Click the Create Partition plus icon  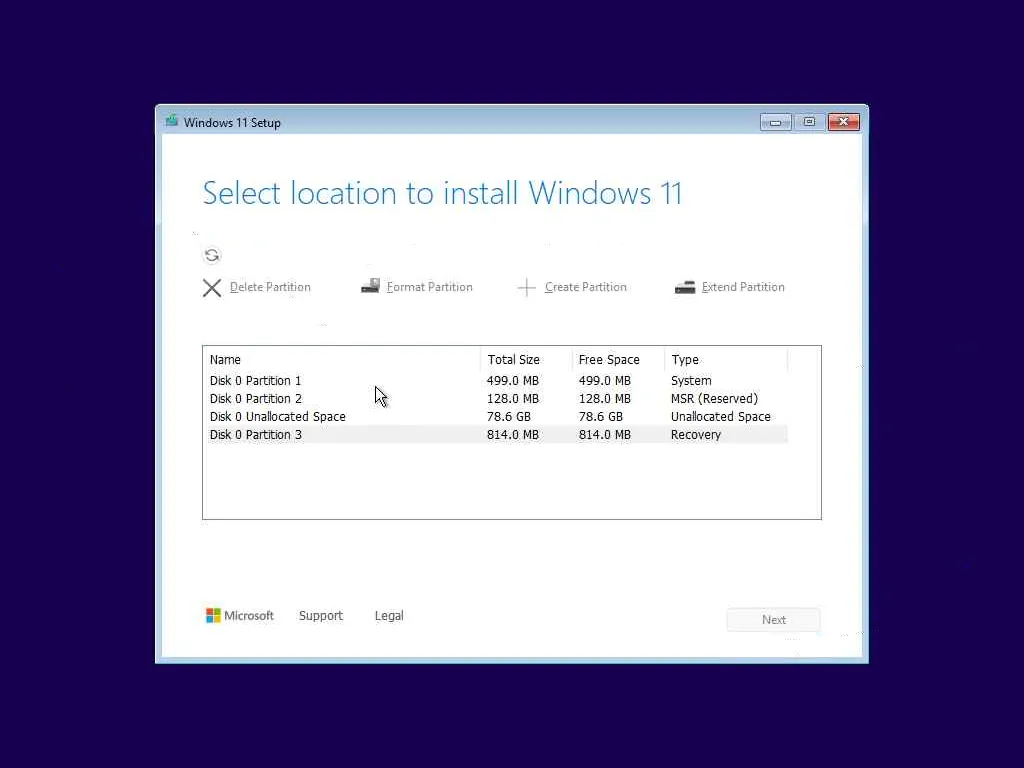coord(526,287)
